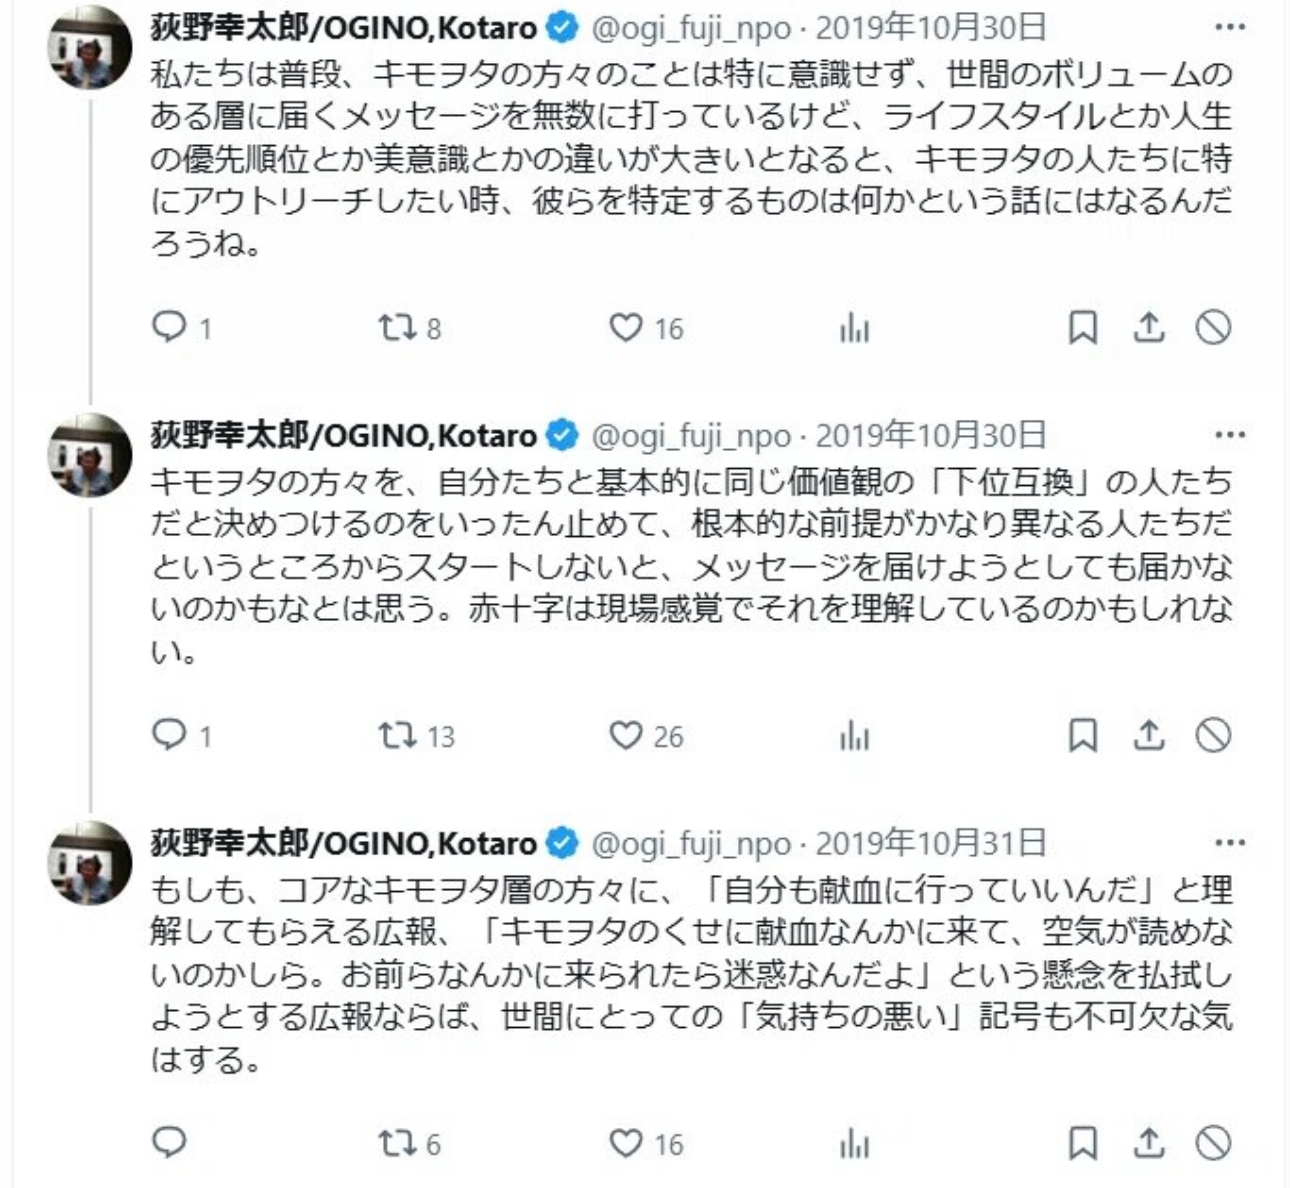Screen dimensions: 1290x1188
Task: Open more options for the second tweet
Action: 1230,435
